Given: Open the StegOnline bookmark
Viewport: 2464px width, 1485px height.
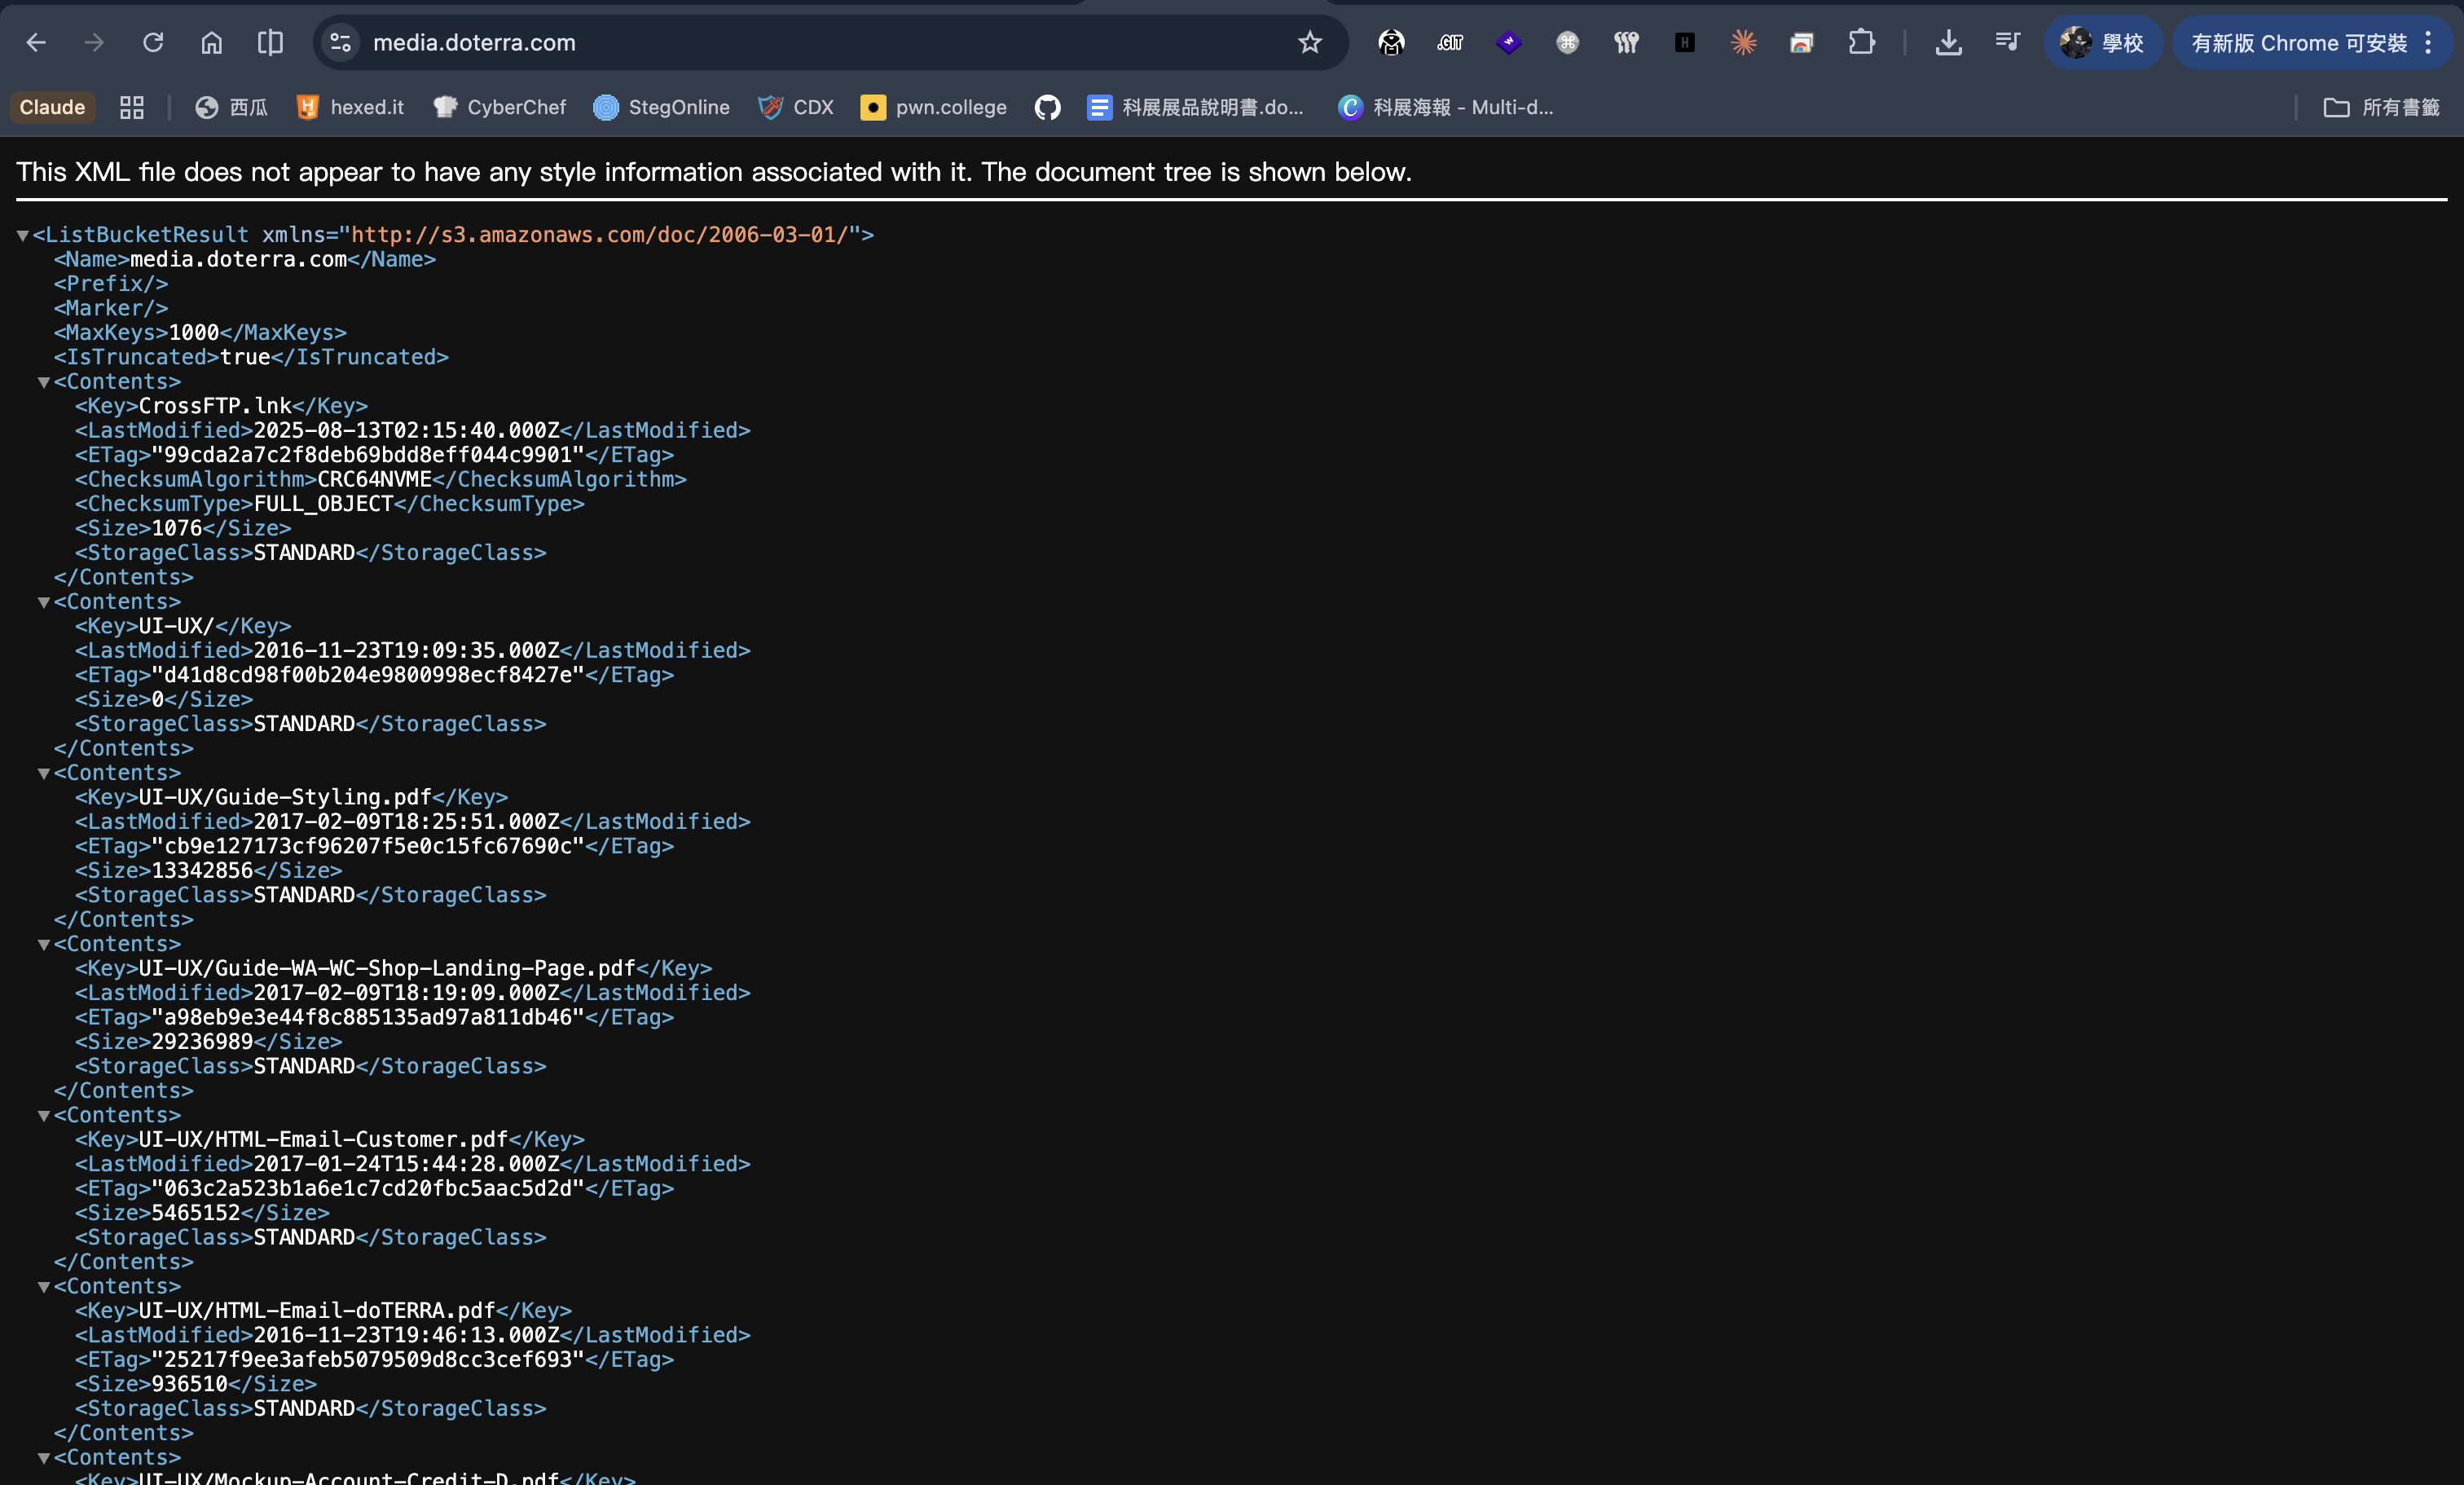Looking at the screenshot, I should pos(662,107).
